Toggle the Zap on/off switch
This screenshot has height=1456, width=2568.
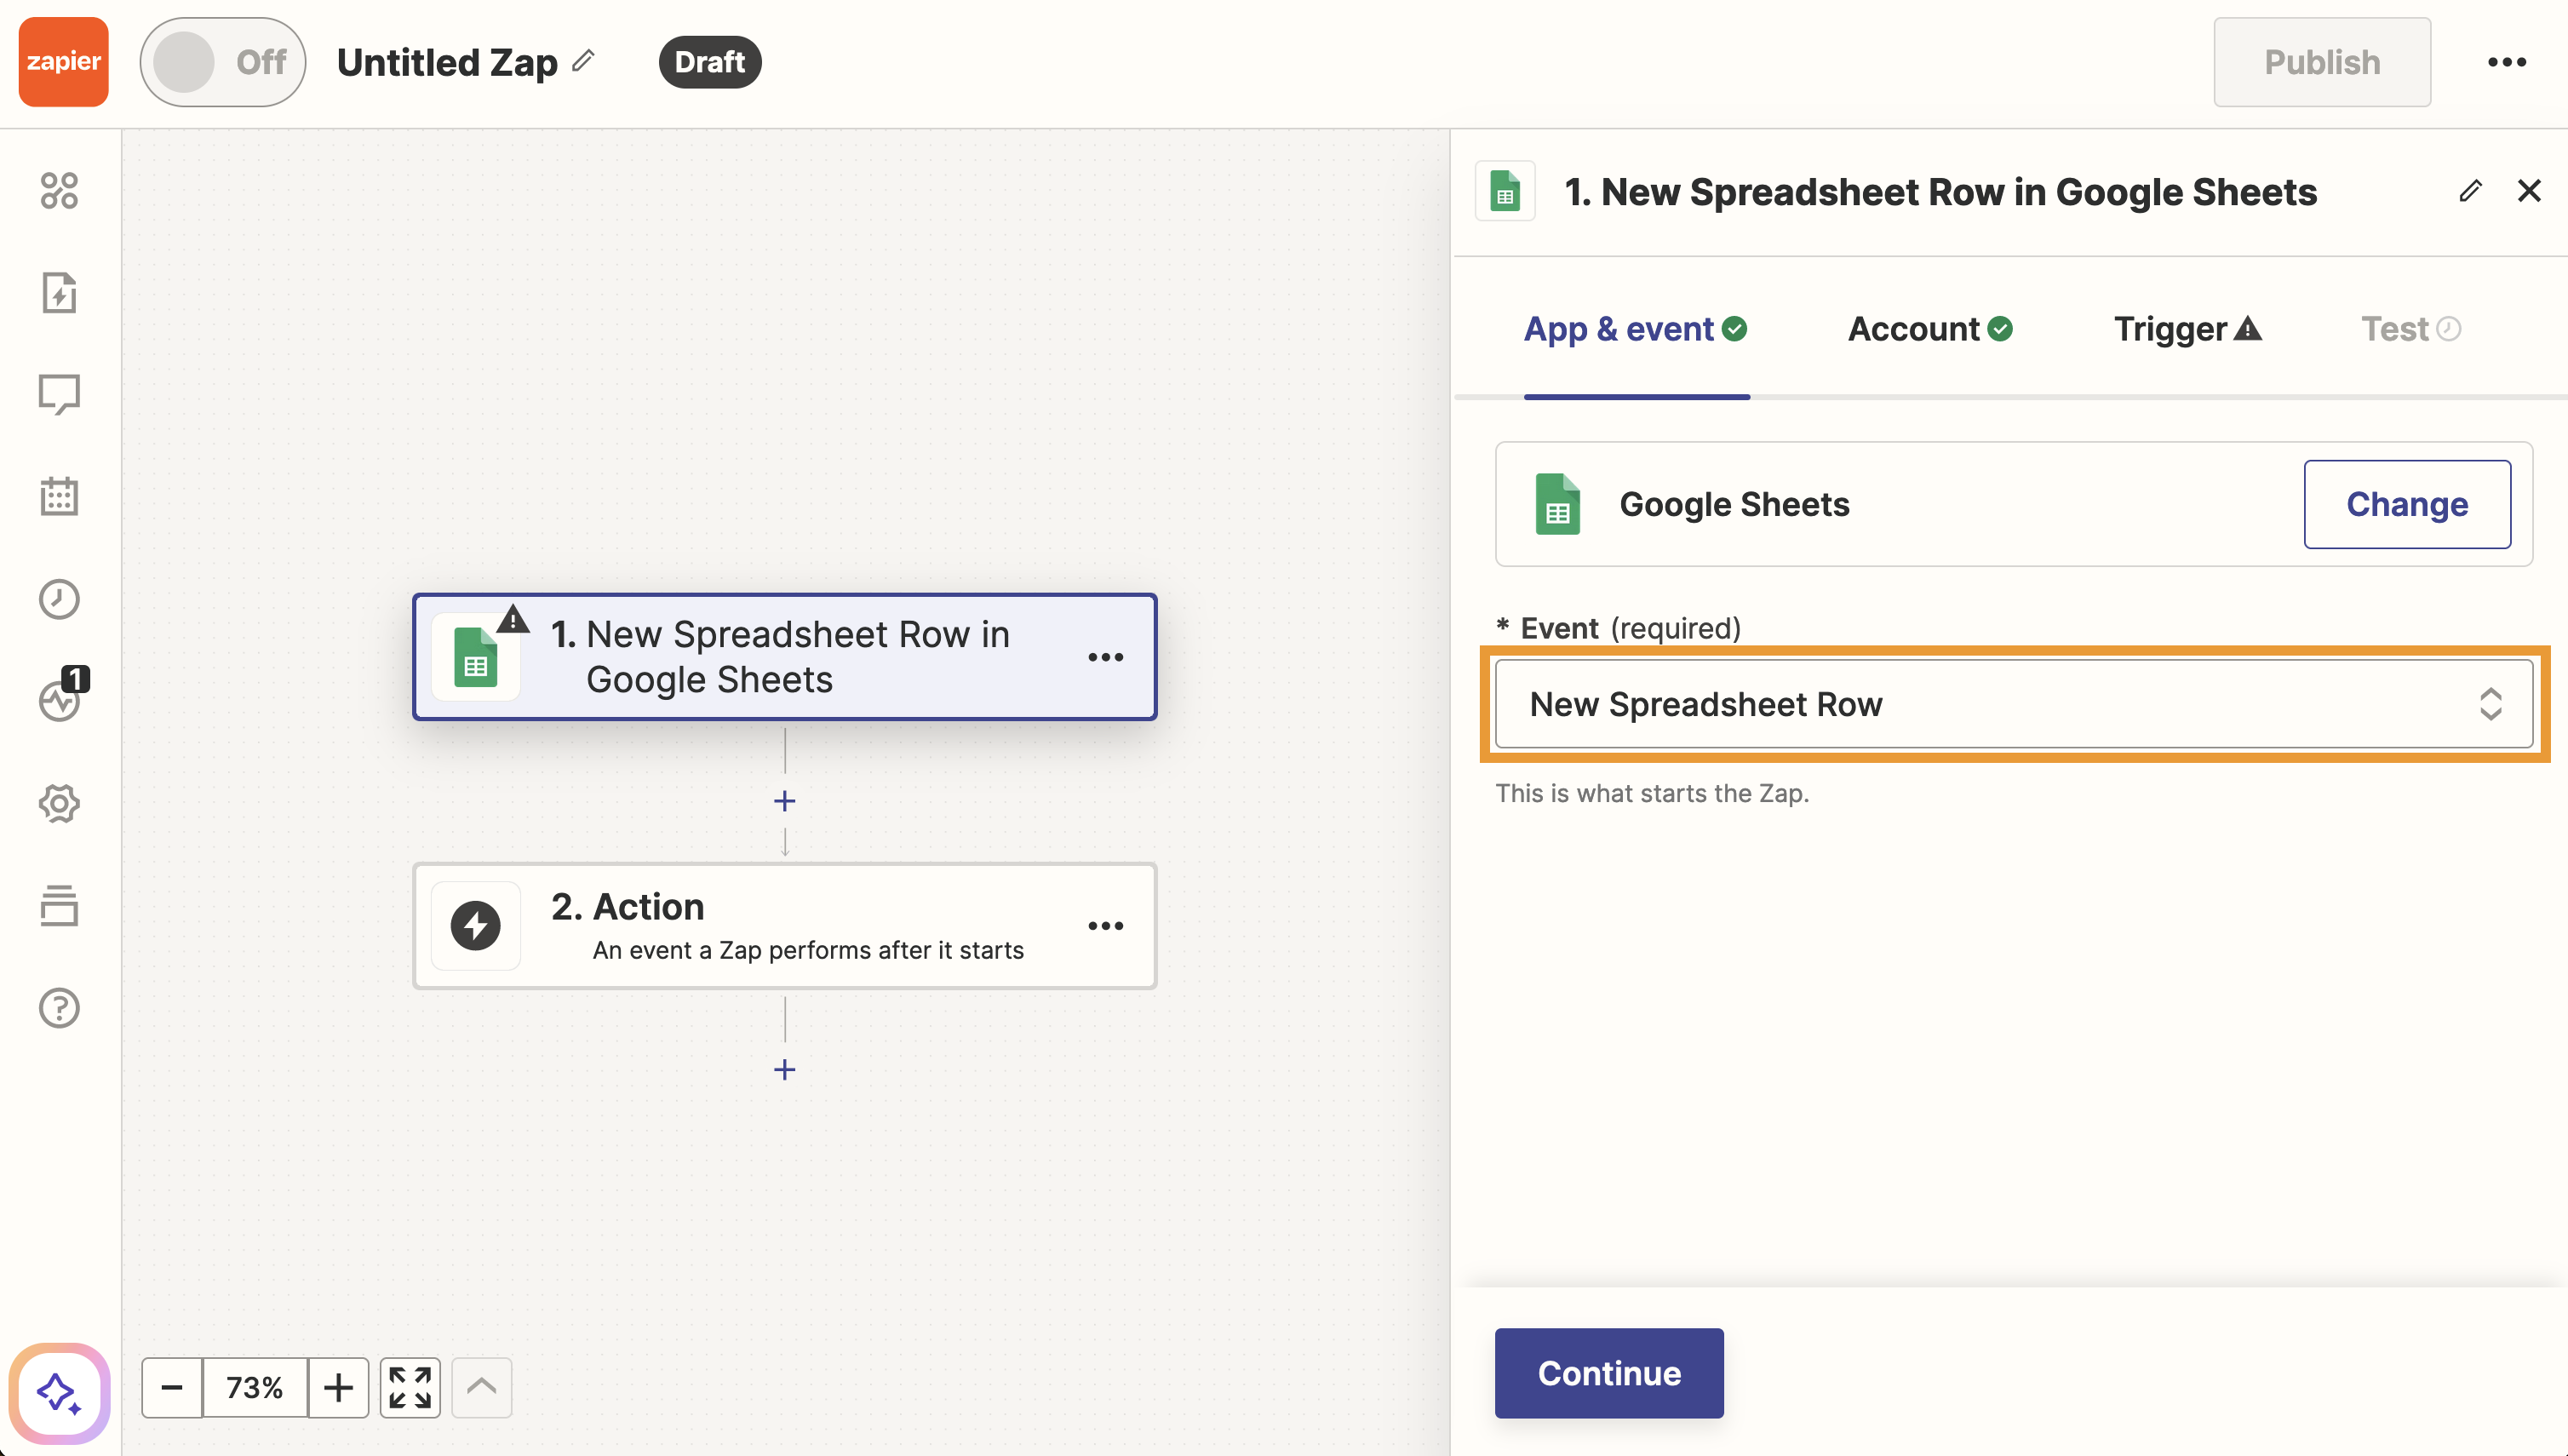[x=223, y=62]
